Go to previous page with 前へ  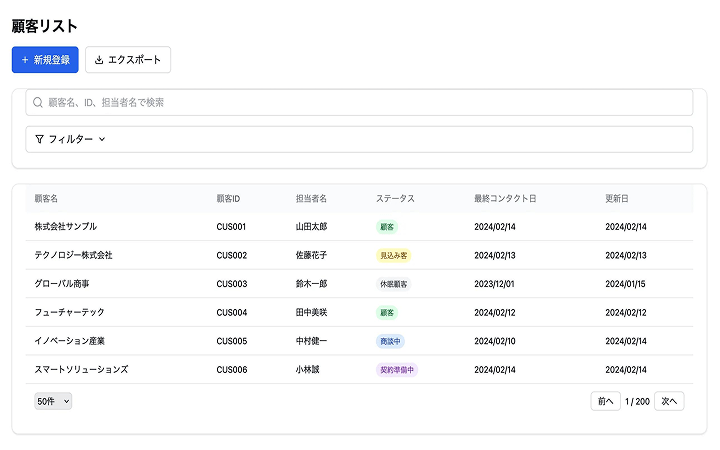pyautogui.click(x=605, y=401)
